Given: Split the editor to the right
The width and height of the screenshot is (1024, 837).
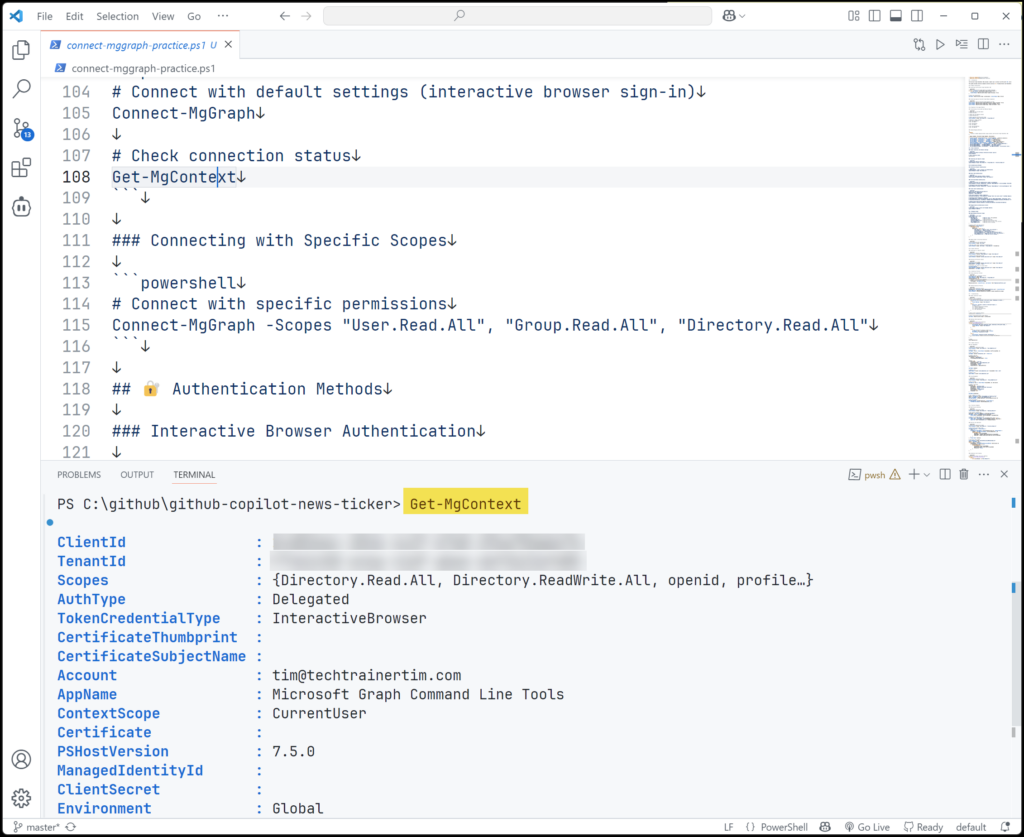Looking at the screenshot, I should [x=983, y=44].
